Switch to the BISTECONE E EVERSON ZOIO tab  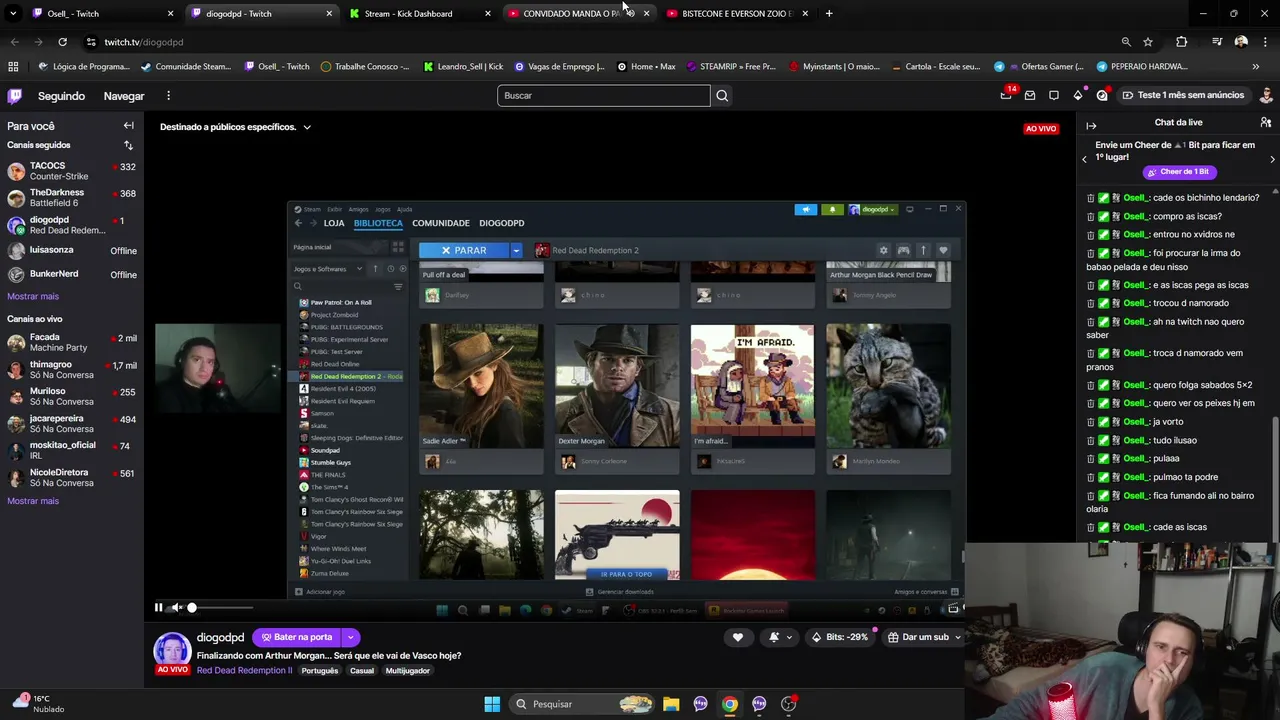pos(738,14)
